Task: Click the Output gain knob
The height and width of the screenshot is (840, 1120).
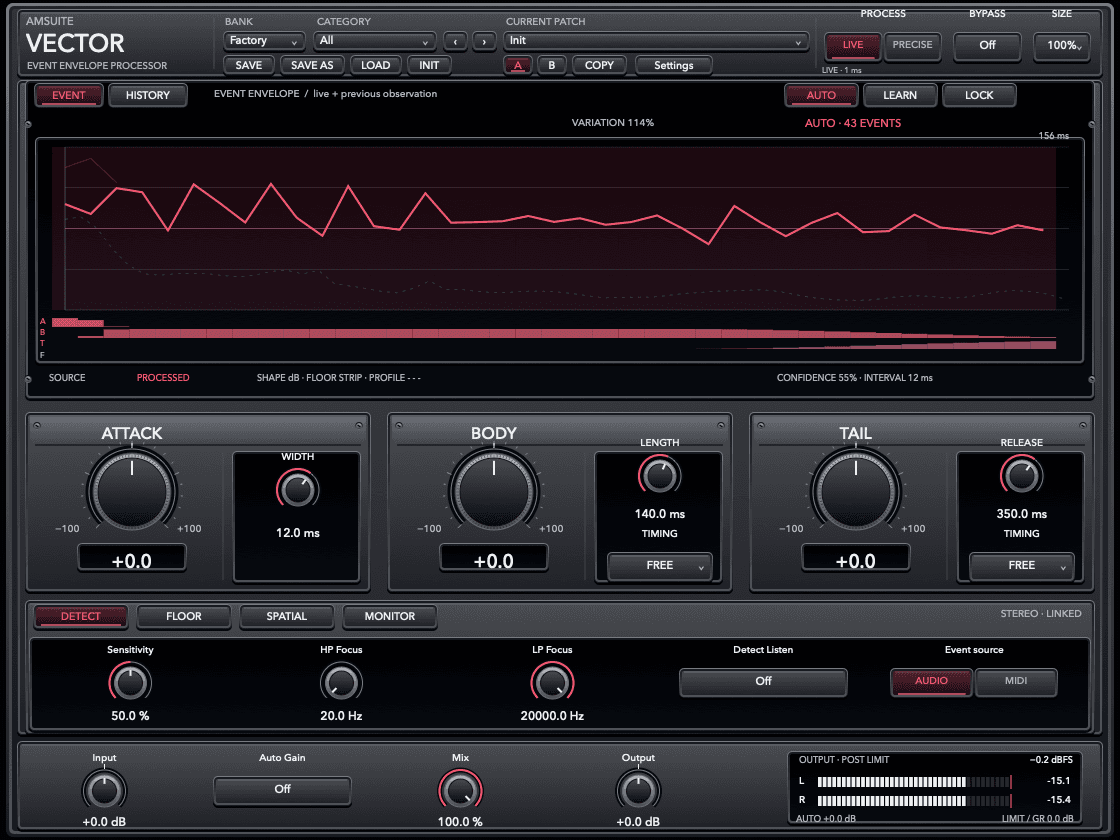Action: pos(638,791)
